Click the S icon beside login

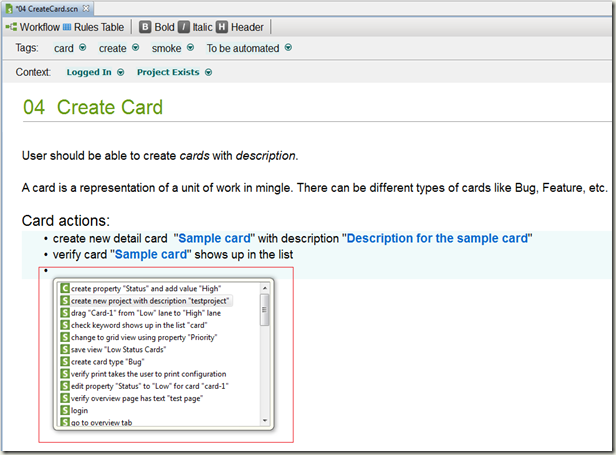point(65,410)
